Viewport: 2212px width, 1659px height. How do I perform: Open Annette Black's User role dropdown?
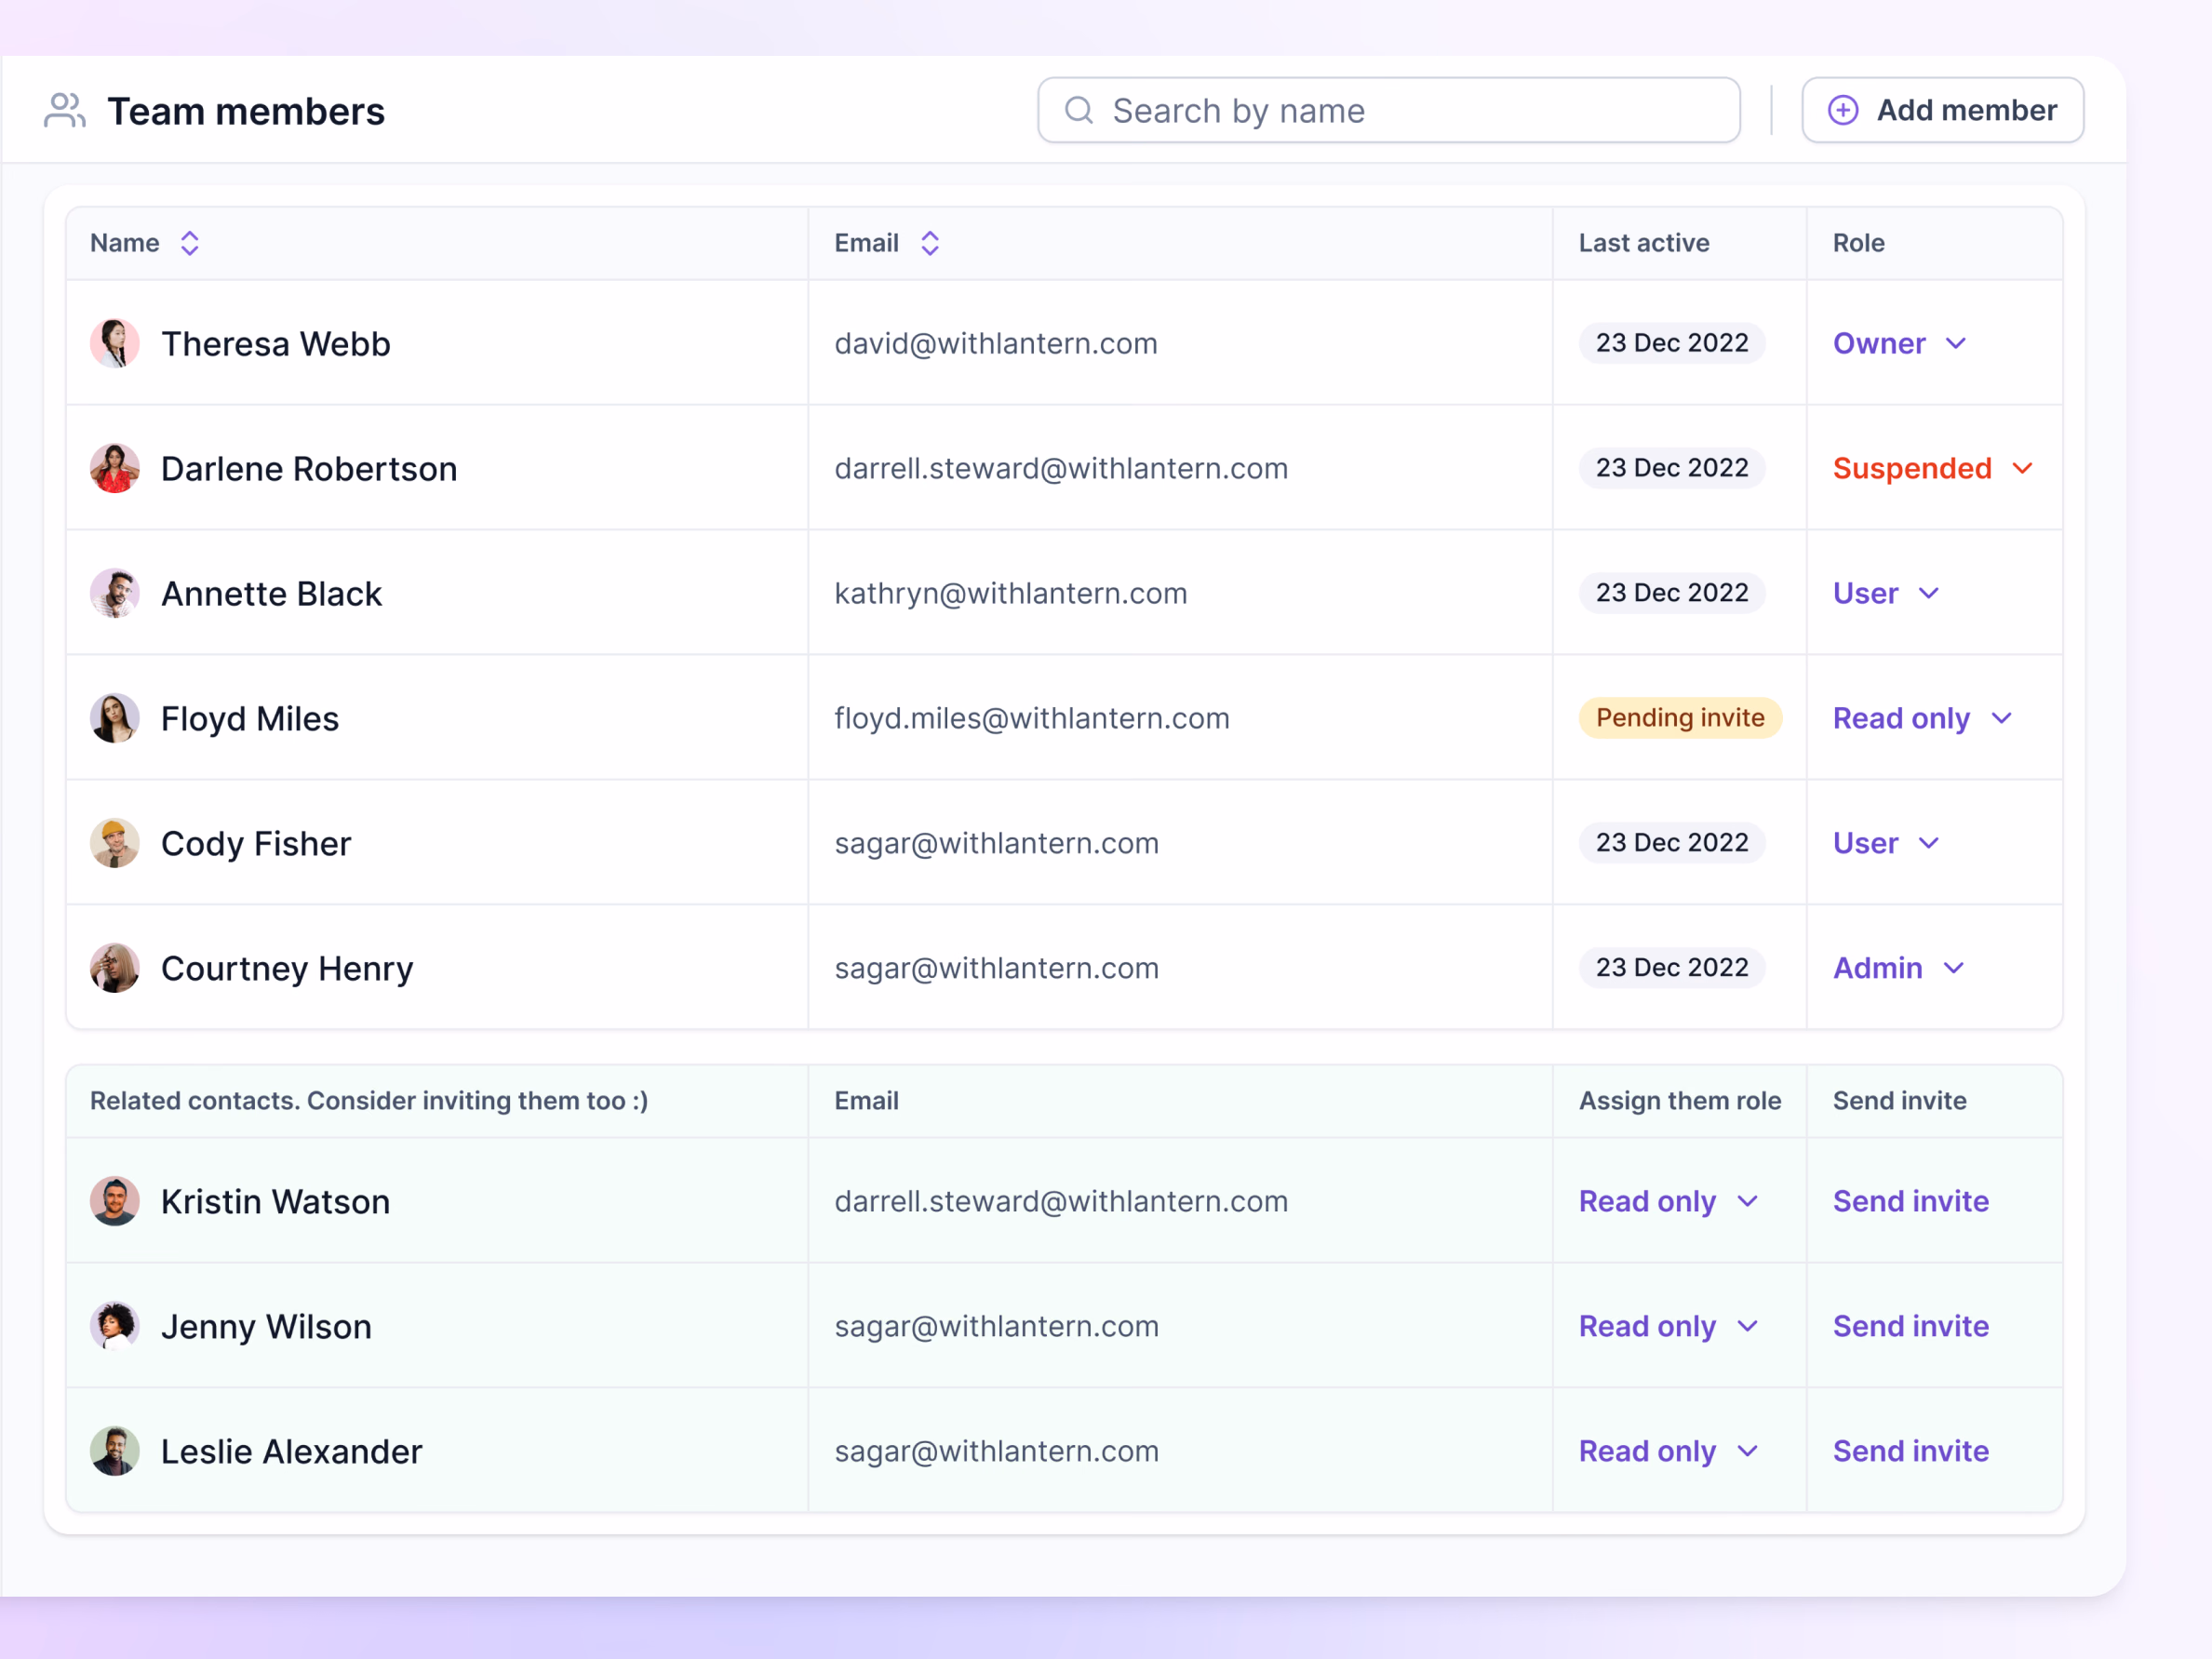click(1886, 593)
